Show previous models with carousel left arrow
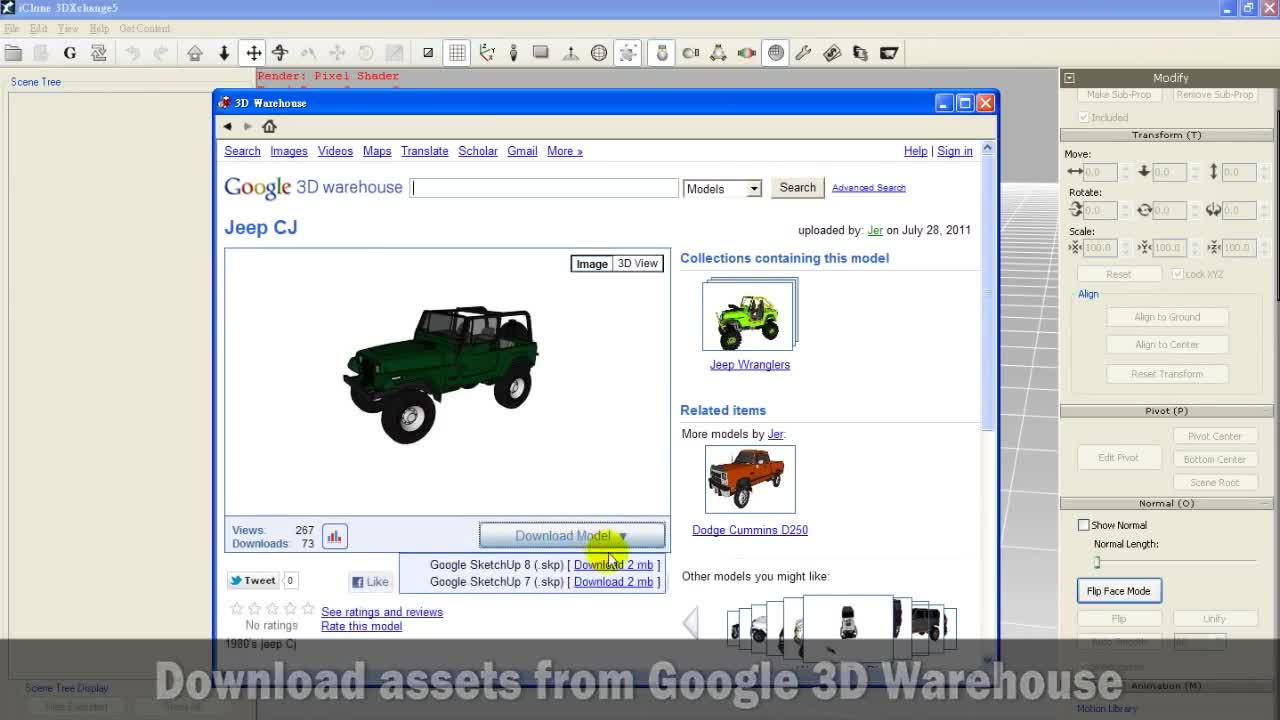 [x=691, y=623]
